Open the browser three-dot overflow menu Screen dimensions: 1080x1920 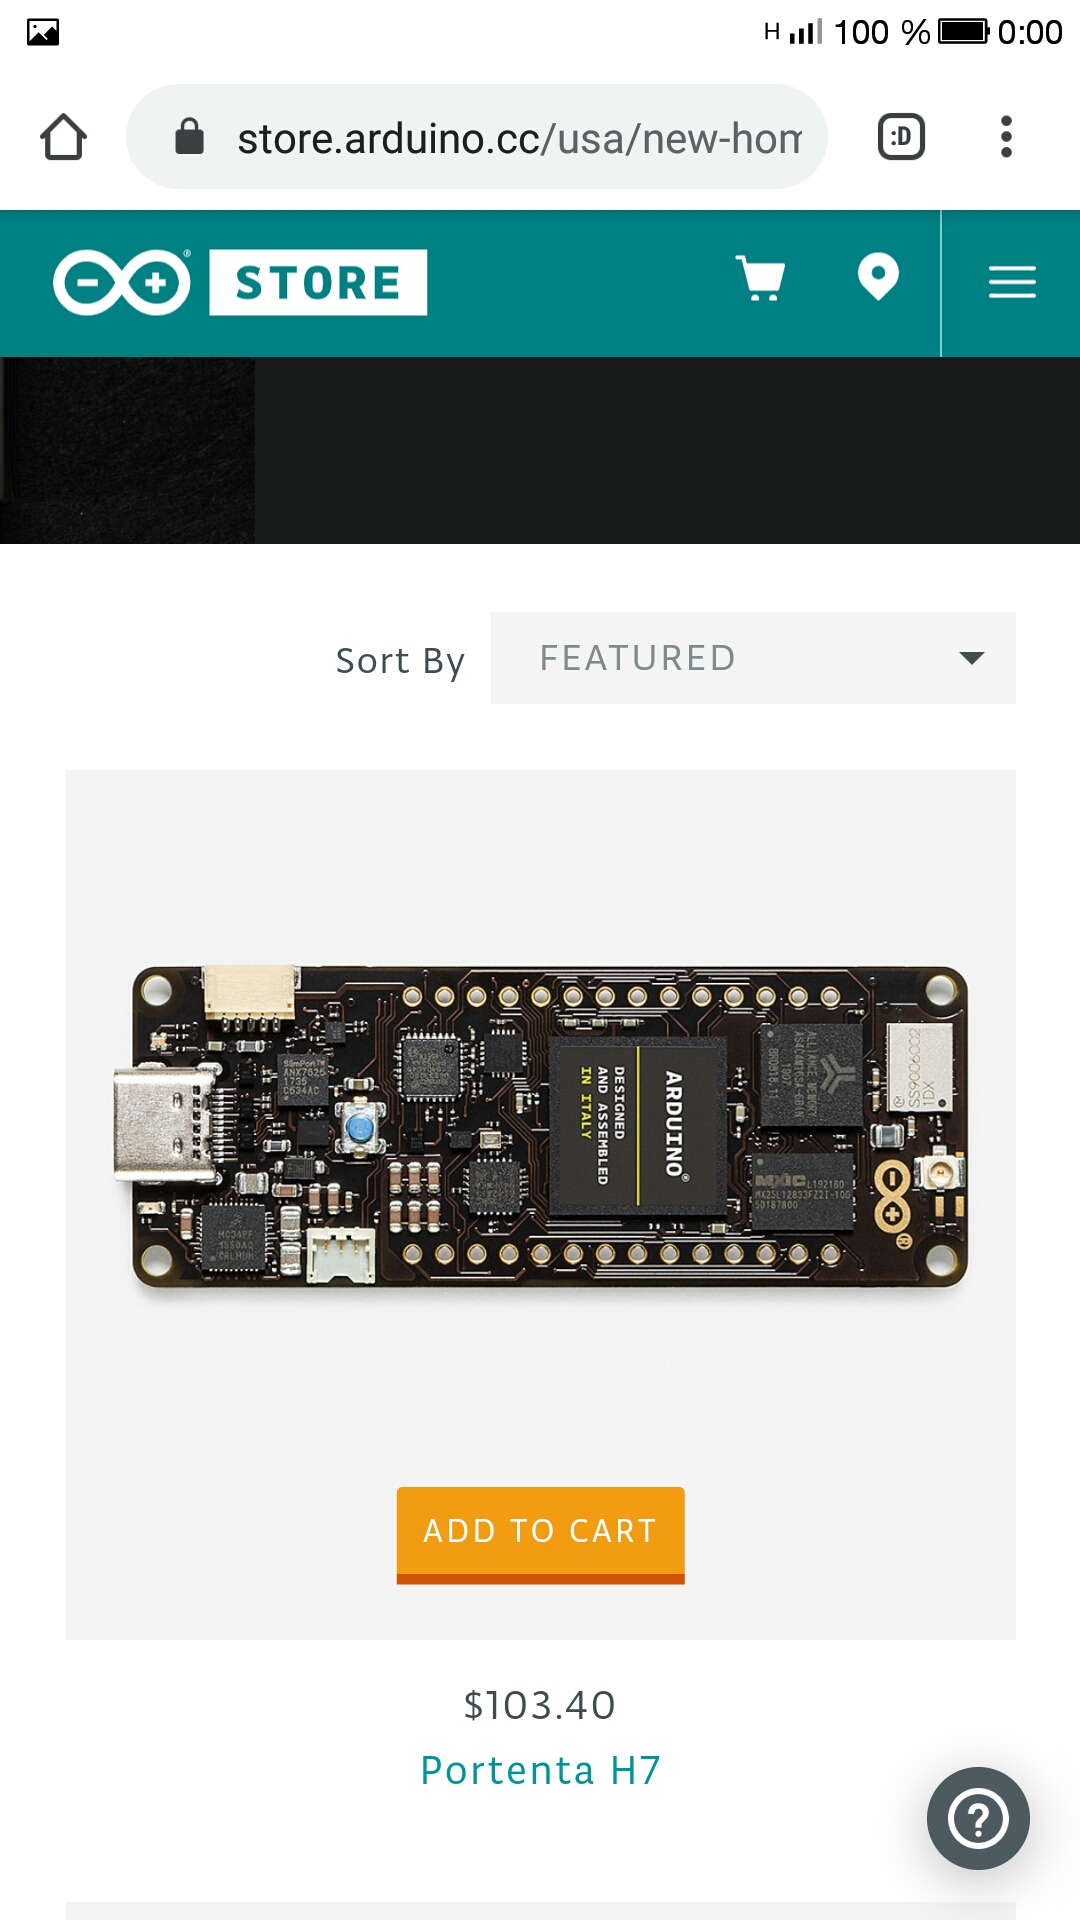click(1006, 137)
